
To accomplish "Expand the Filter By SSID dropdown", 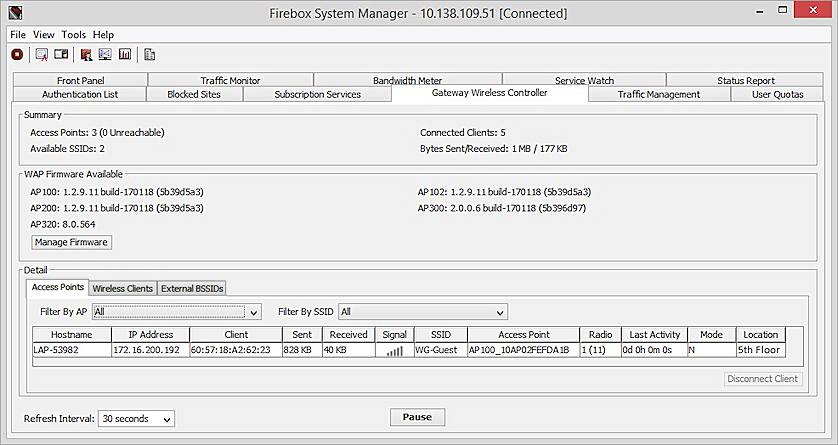I will click(423, 312).
